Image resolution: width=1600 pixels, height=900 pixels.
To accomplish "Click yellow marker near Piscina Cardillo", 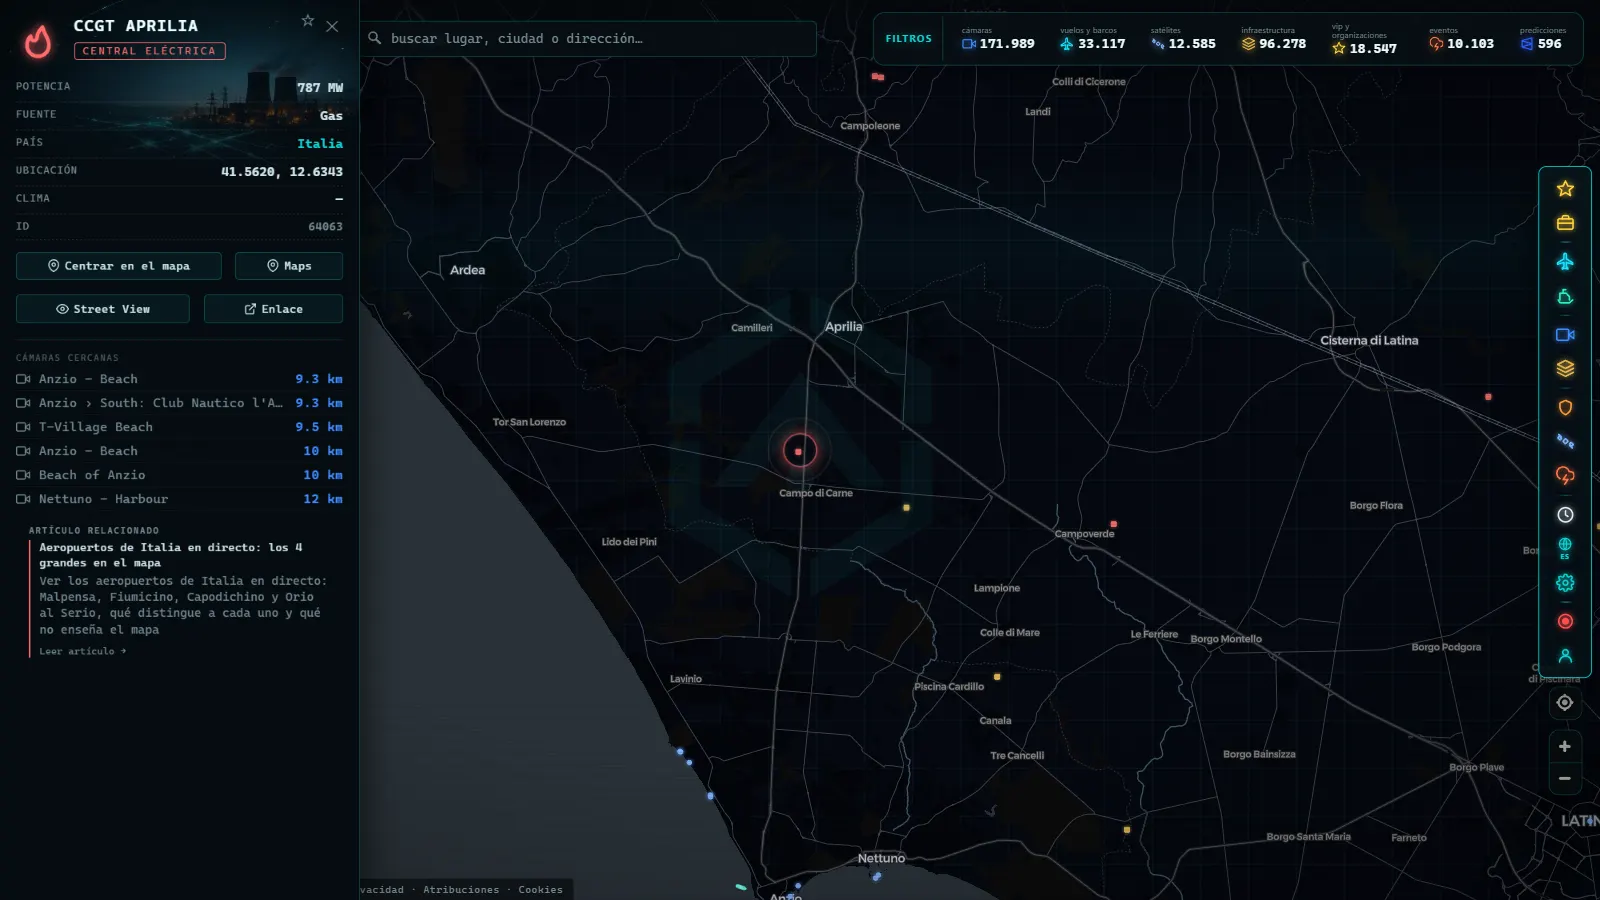I will pyautogui.click(x=997, y=677).
